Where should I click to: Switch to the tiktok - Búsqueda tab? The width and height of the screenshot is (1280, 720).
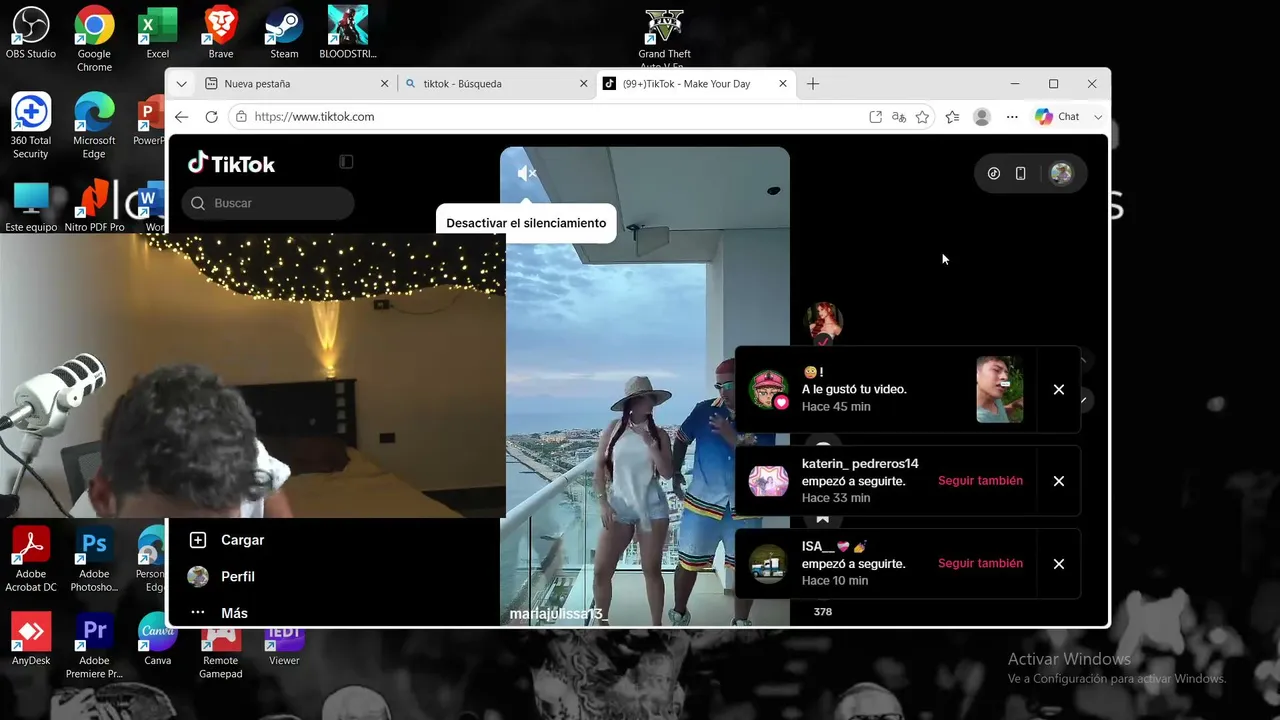coord(495,84)
